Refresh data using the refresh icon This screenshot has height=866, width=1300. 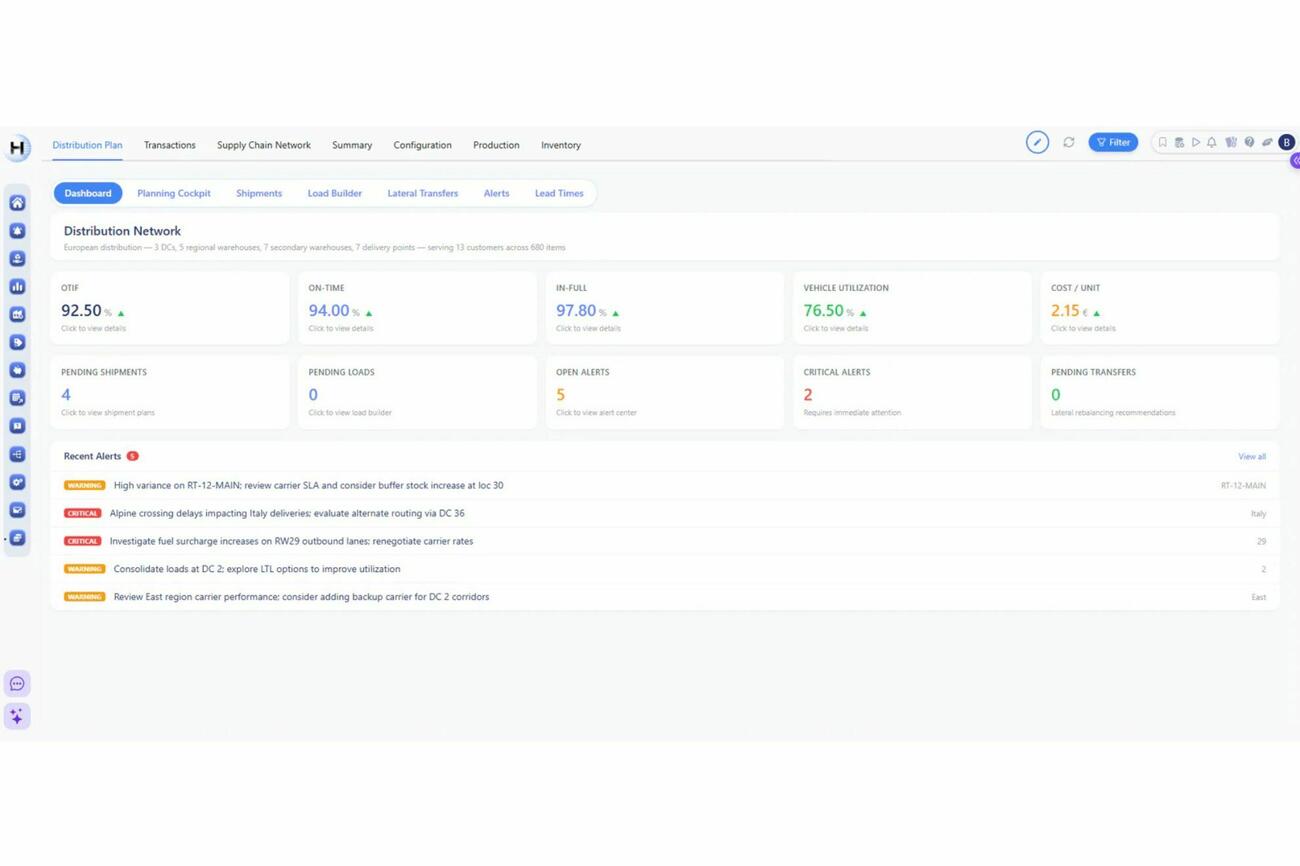(x=1068, y=142)
